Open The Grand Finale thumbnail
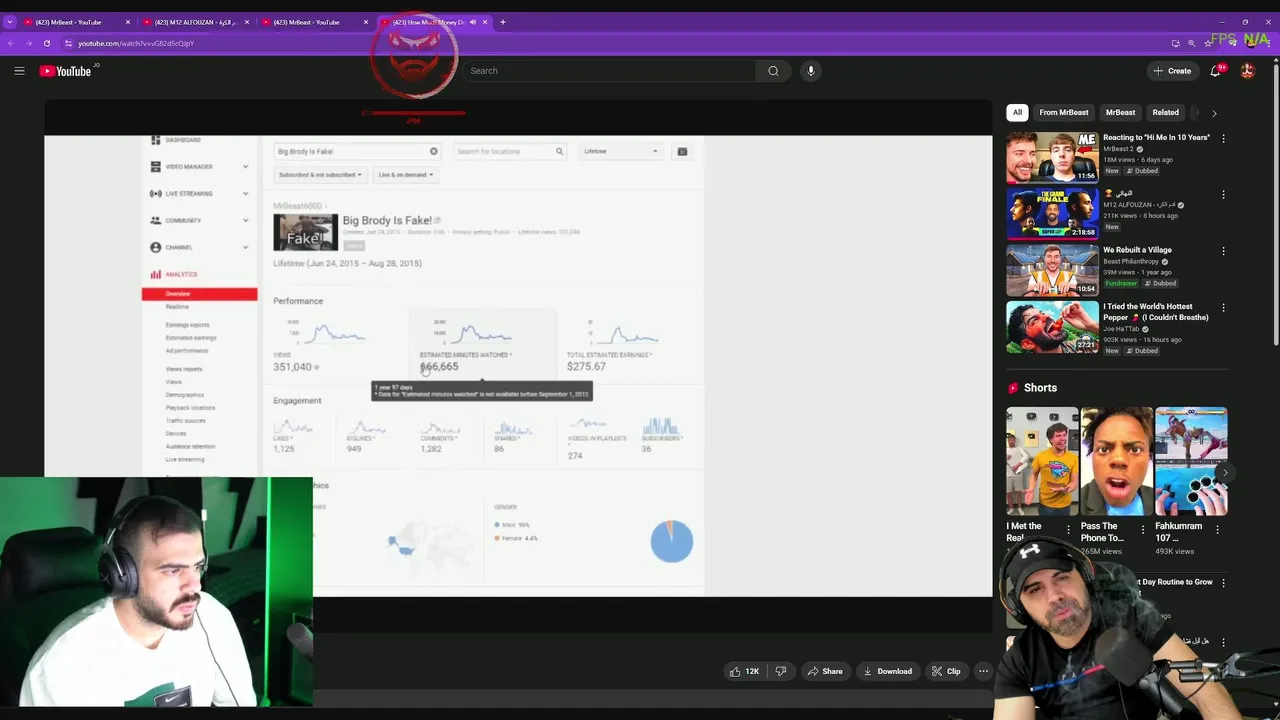The height and width of the screenshot is (720, 1280). pos(1052,213)
